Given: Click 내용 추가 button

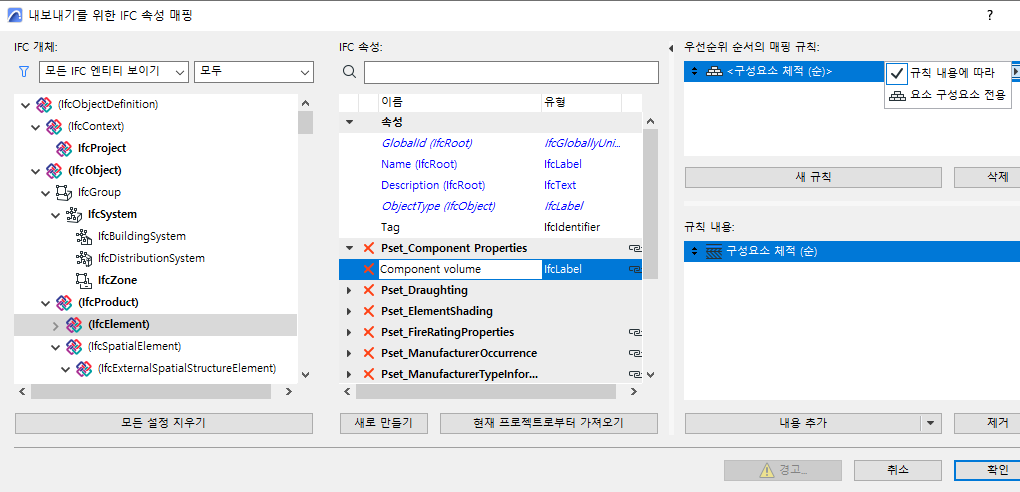Looking at the screenshot, I should (803, 423).
